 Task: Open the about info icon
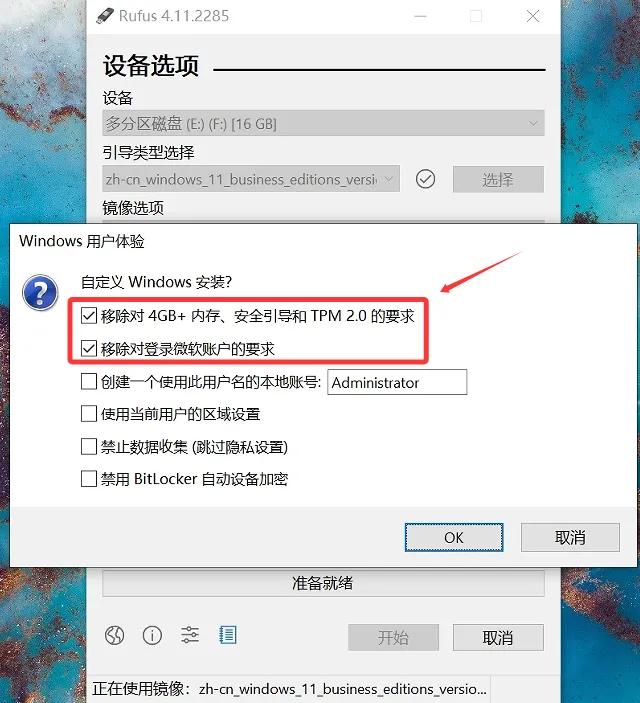(x=152, y=635)
